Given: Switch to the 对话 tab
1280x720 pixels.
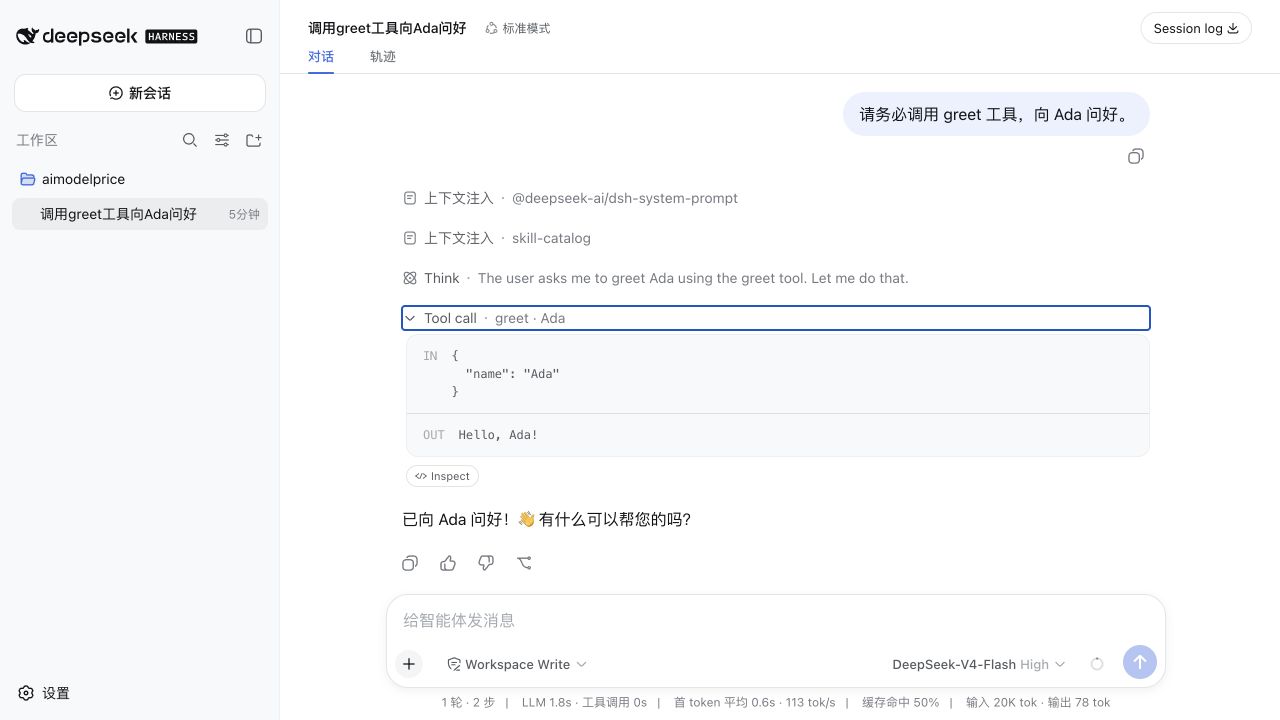Looking at the screenshot, I should click(321, 57).
